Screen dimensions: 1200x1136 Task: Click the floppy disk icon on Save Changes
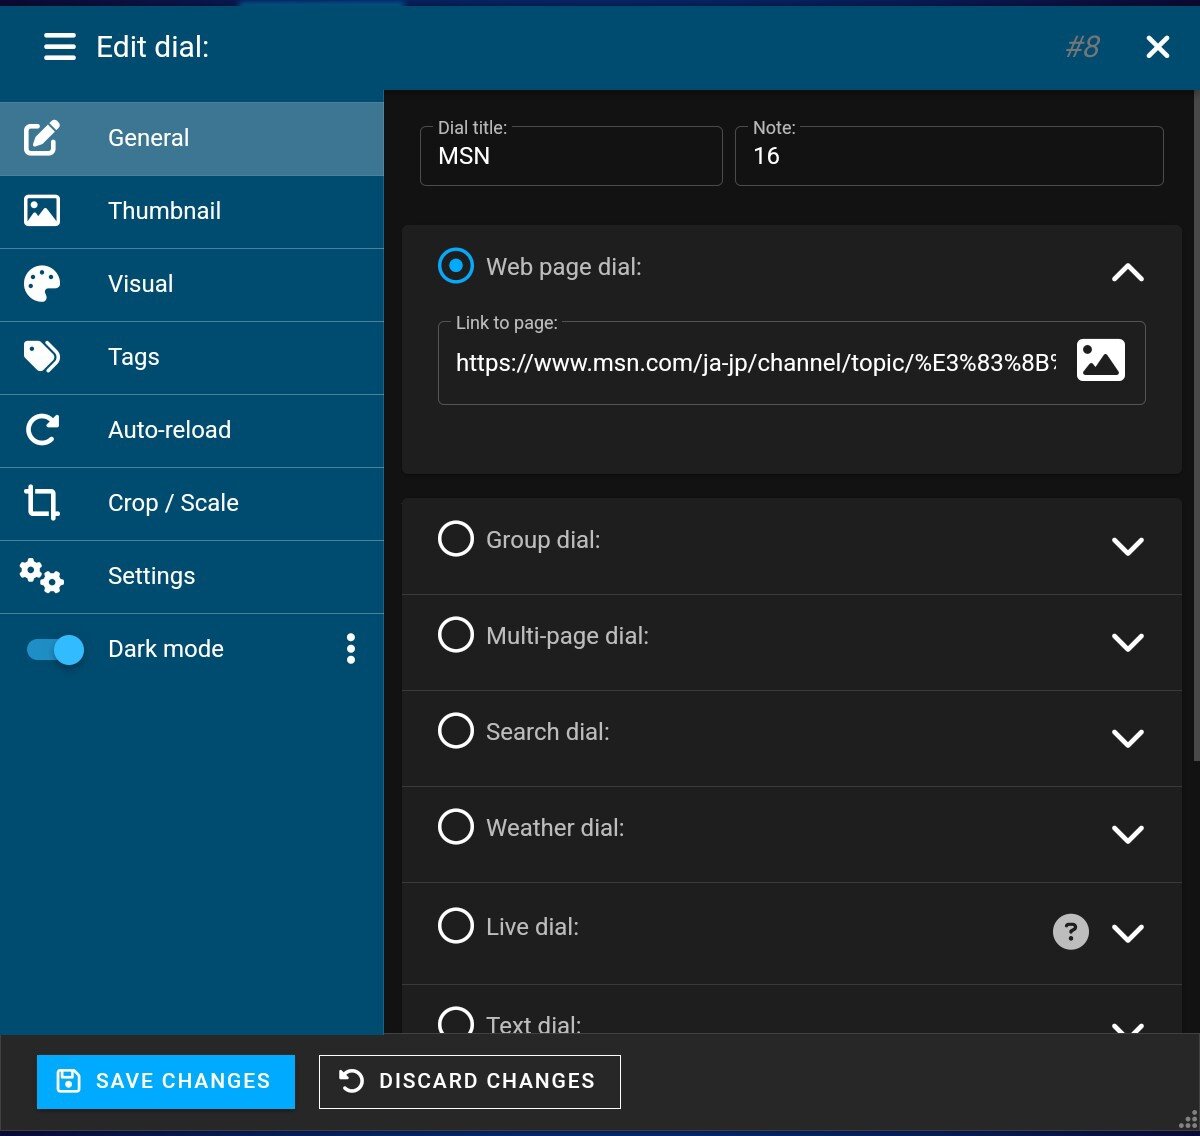point(68,1081)
